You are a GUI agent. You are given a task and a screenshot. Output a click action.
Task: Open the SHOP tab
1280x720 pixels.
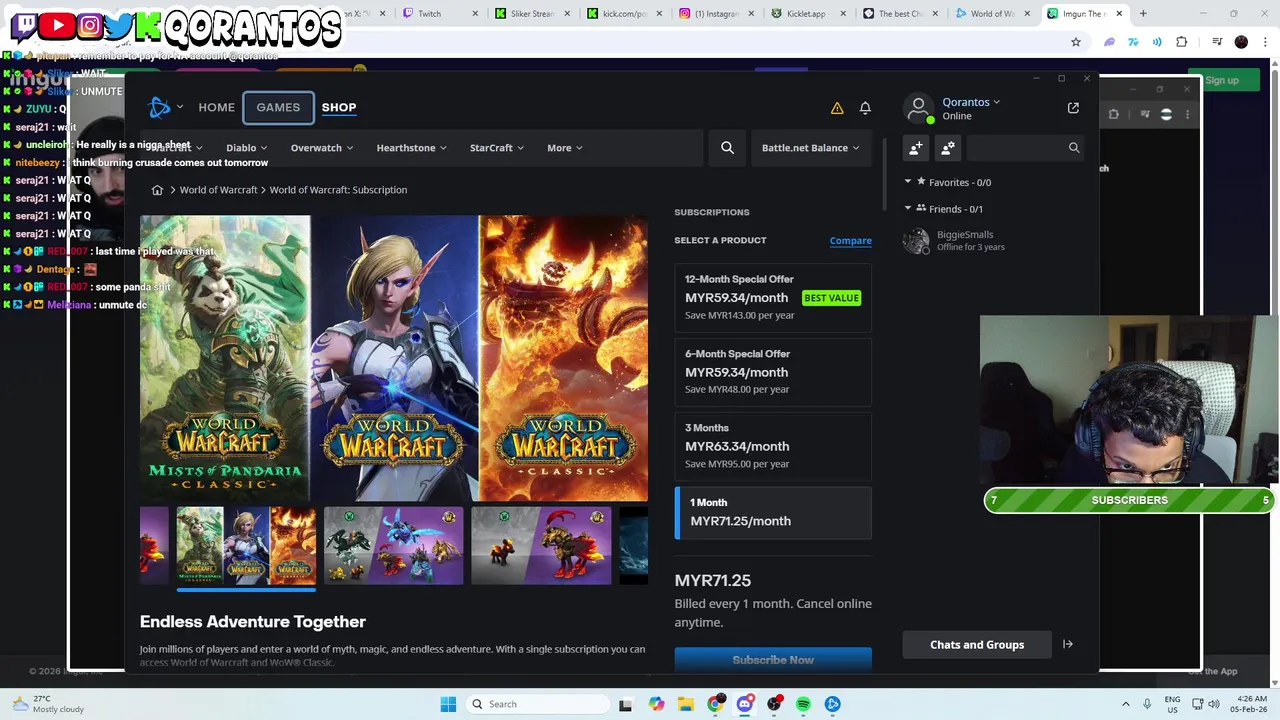[x=339, y=107]
